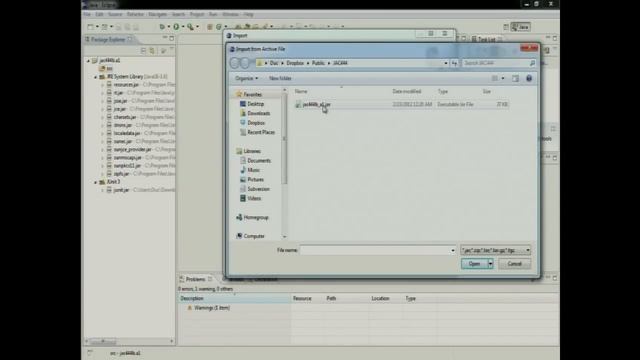Image resolution: width=640 pixels, height=360 pixels.
Task: Toggle the preview pane icon
Action: [516, 78]
